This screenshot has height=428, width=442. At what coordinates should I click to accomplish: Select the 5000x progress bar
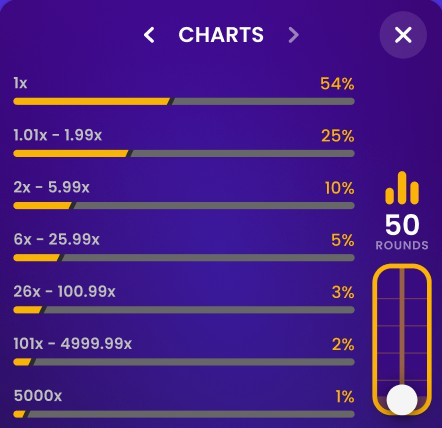coord(184,414)
